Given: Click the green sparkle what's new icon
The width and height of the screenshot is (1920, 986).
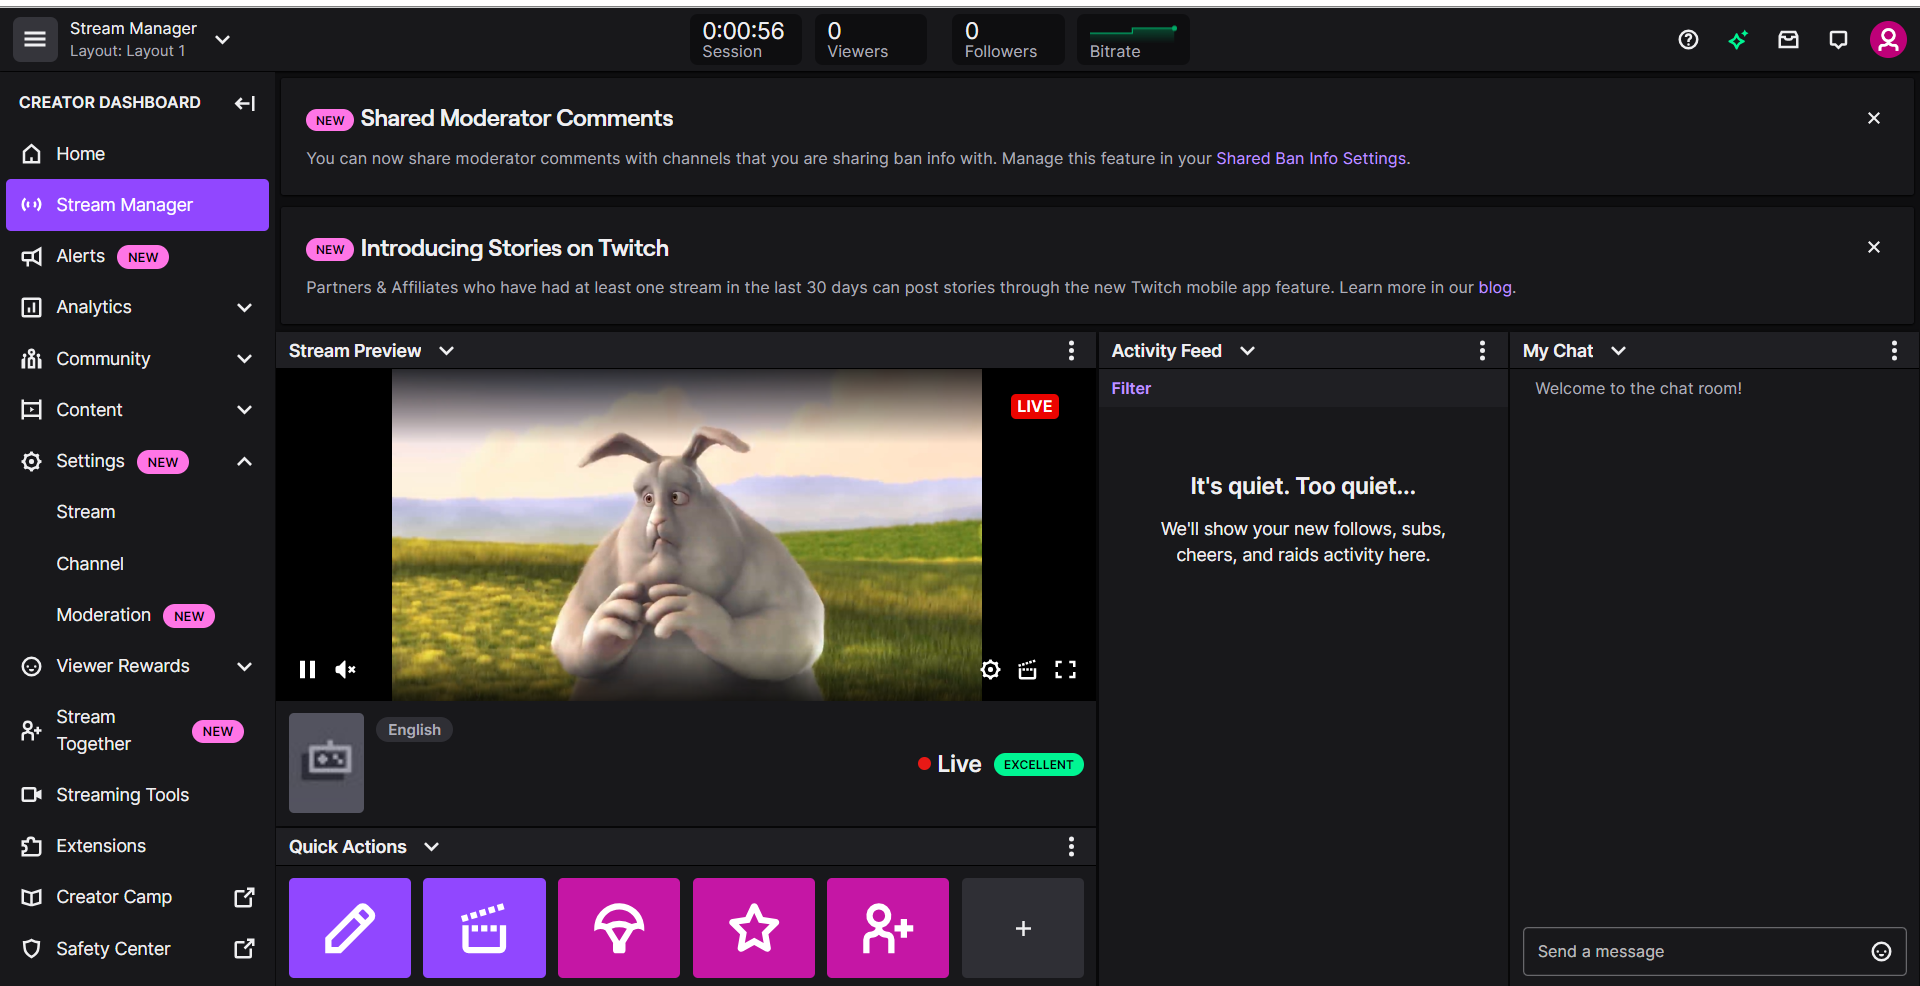Looking at the screenshot, I should 1738,40.
